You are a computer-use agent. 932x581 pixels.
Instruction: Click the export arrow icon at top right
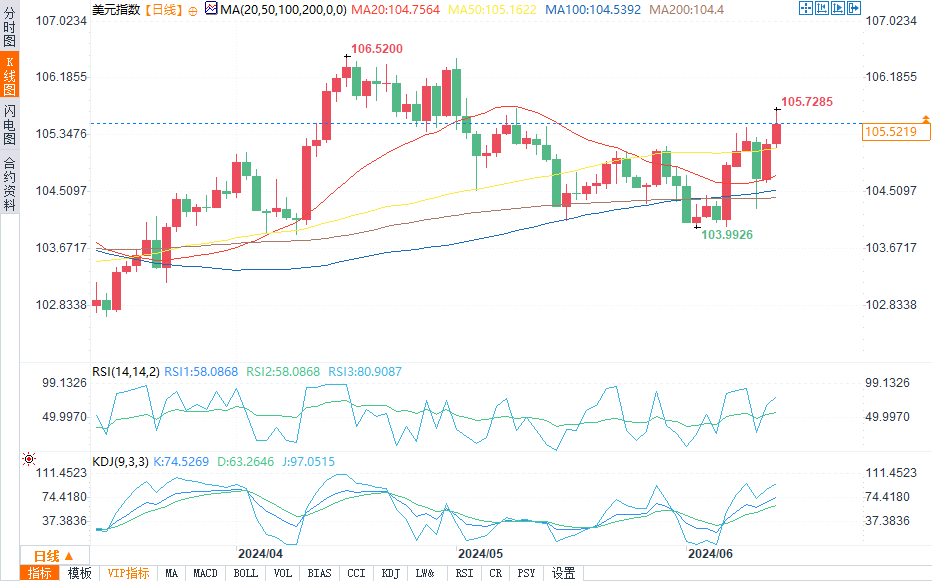tap(854, 8)
